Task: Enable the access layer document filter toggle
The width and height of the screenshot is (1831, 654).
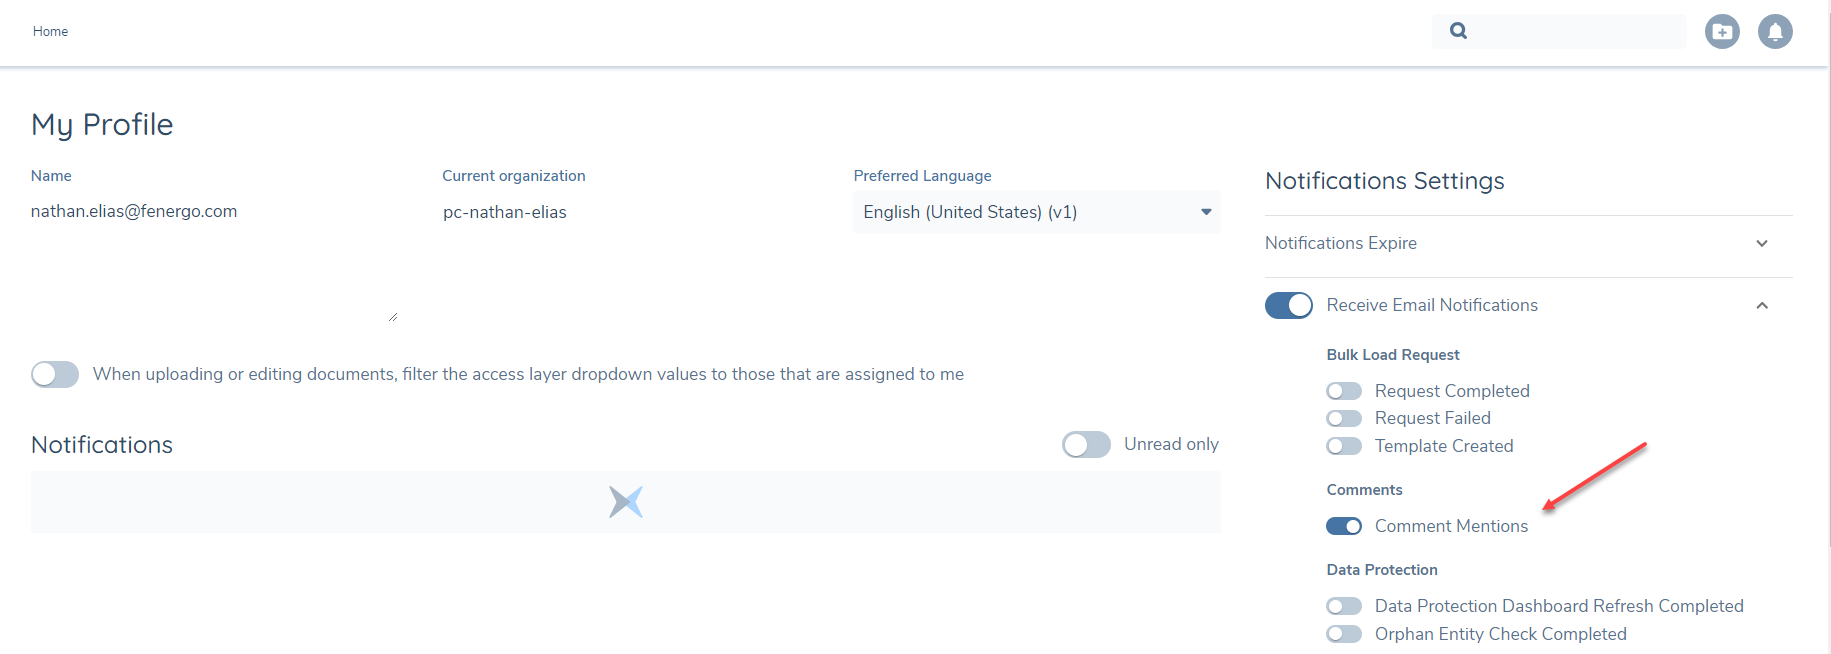Action: tap(55, 374)
